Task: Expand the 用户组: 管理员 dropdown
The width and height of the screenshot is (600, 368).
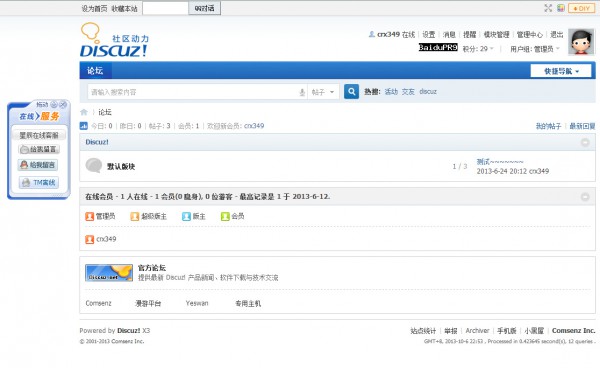Action: click(535, 49)
